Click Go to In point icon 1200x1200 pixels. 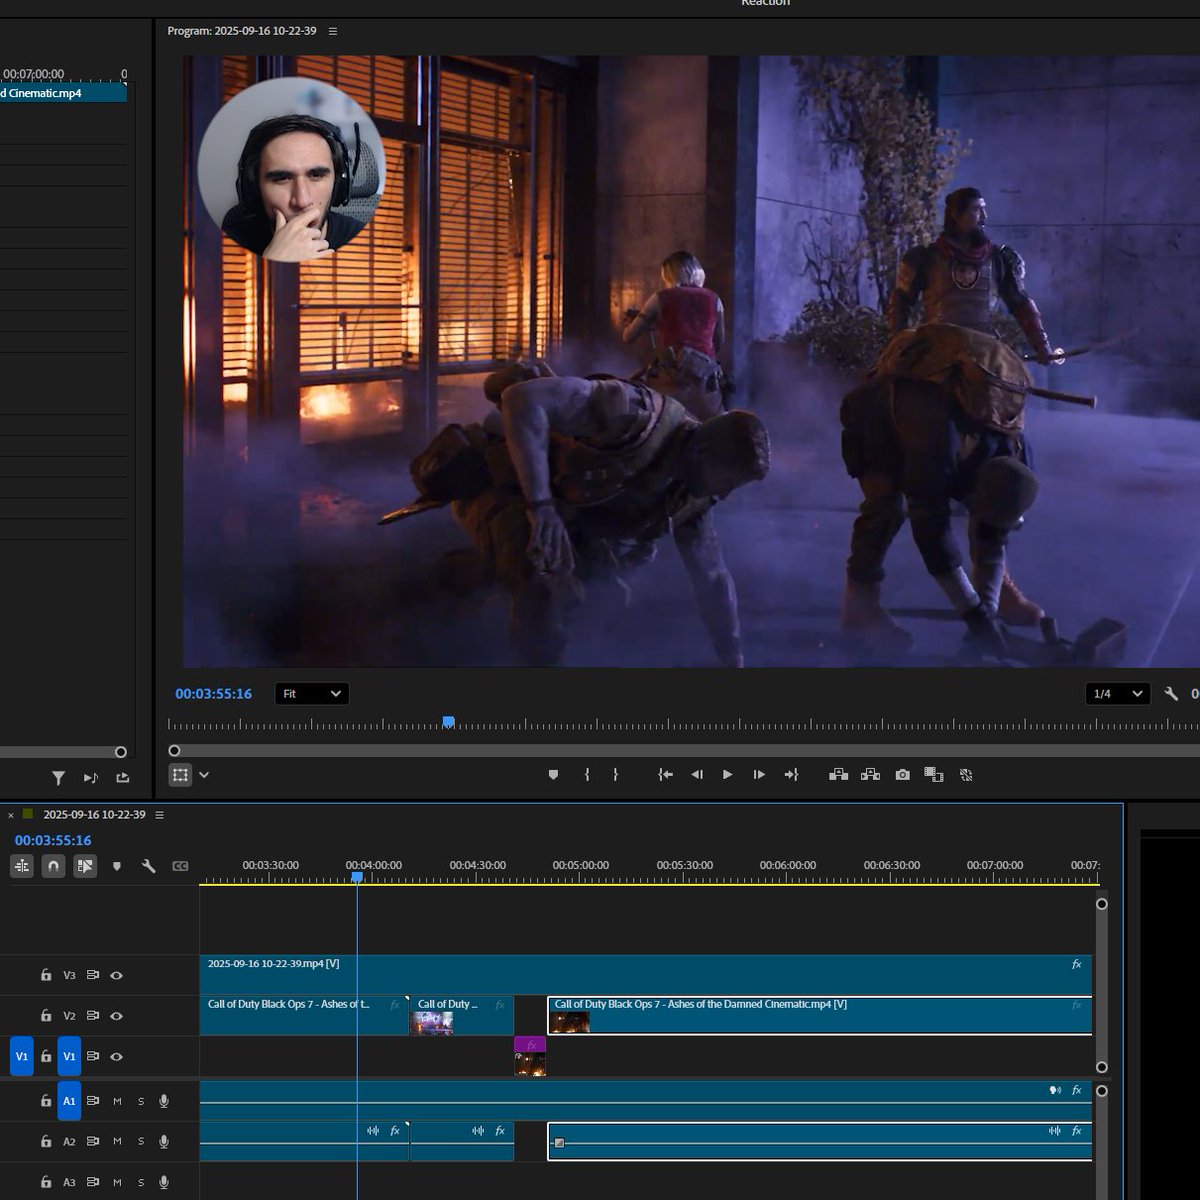(x=665, y=775)
